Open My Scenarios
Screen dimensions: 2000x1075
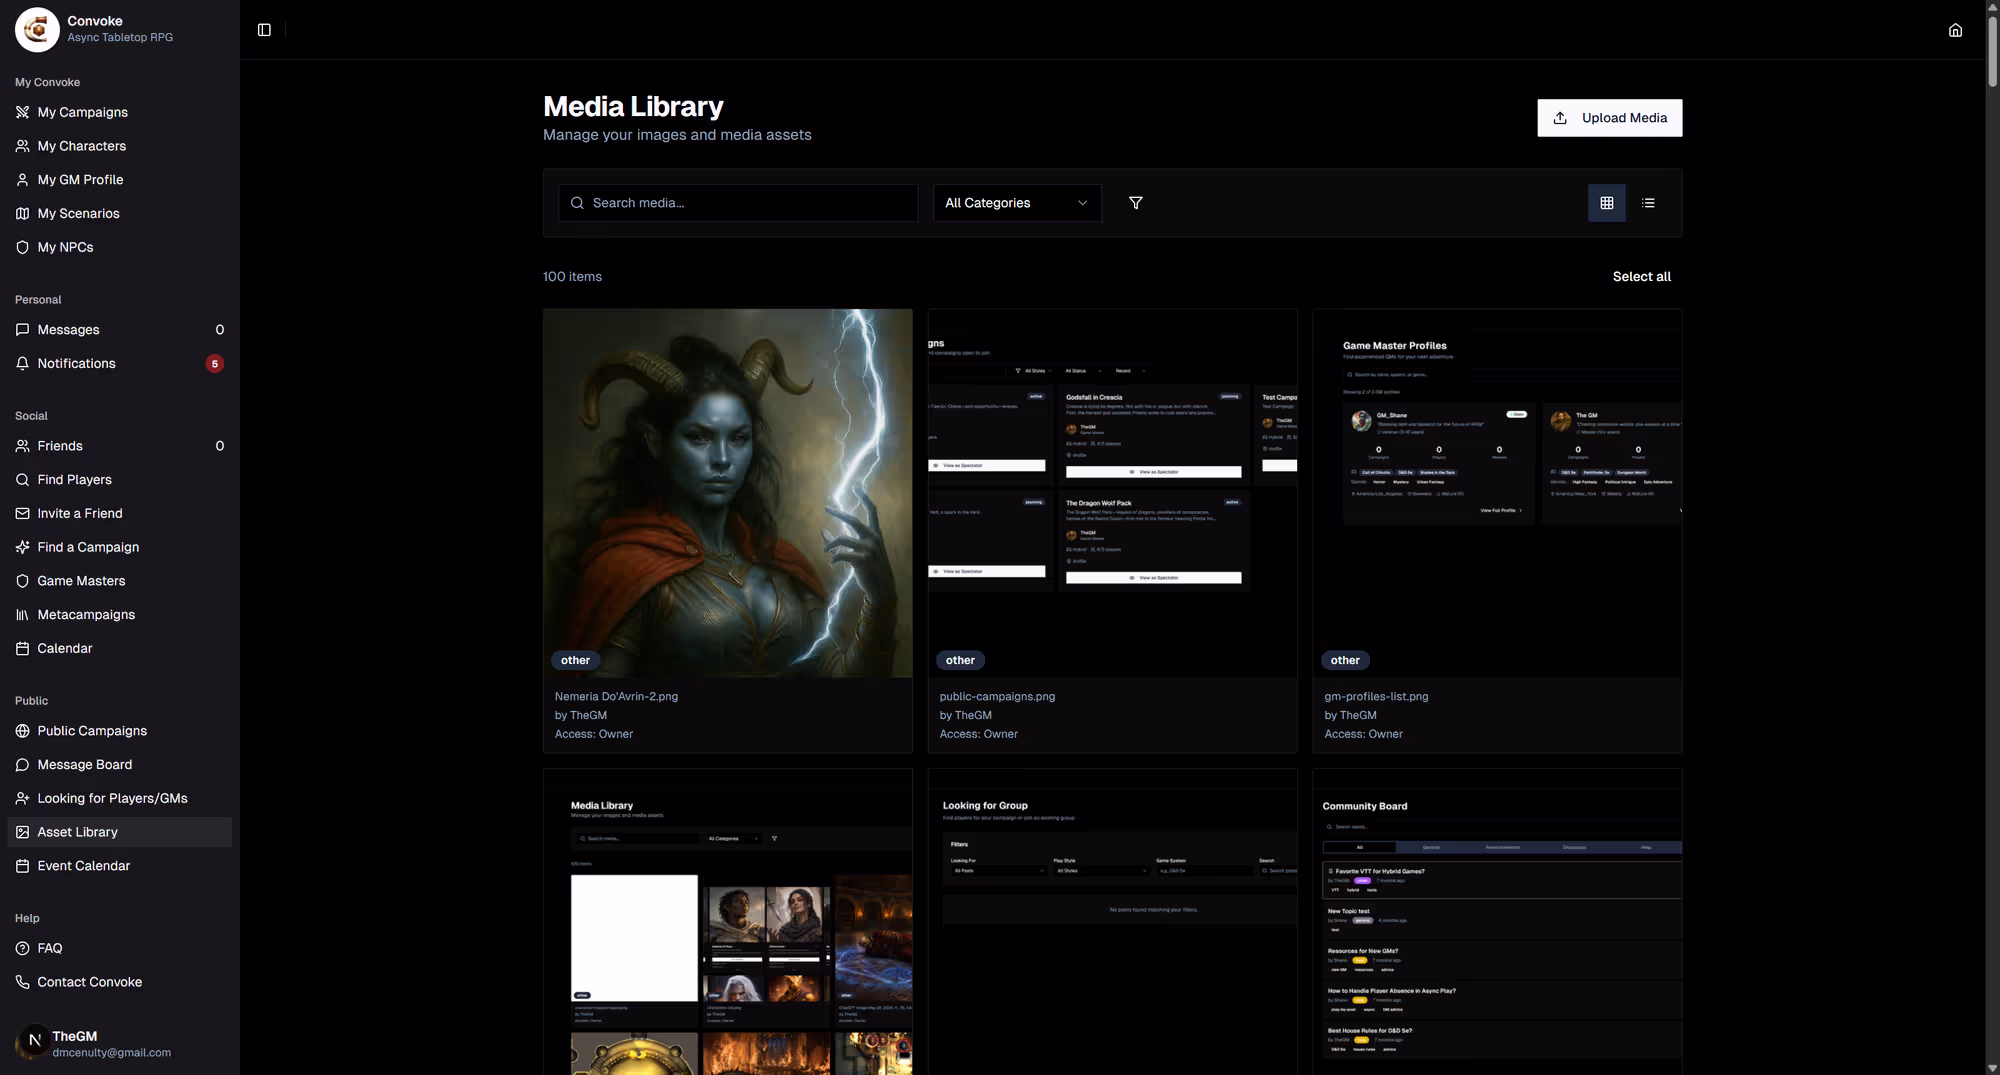click(x=78, y=214)
